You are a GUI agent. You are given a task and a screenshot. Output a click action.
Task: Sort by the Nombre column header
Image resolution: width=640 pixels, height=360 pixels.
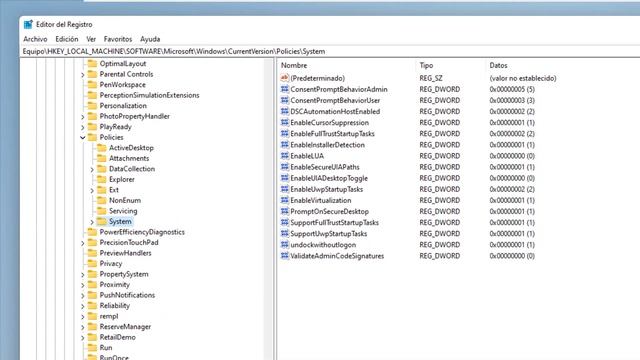pyautogui.click(x=294, y=65)
